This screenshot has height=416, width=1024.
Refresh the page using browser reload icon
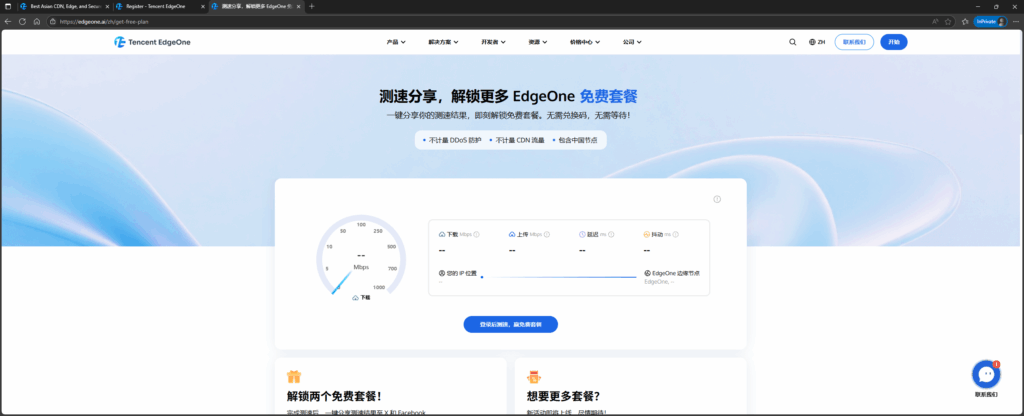pos(22,20)
